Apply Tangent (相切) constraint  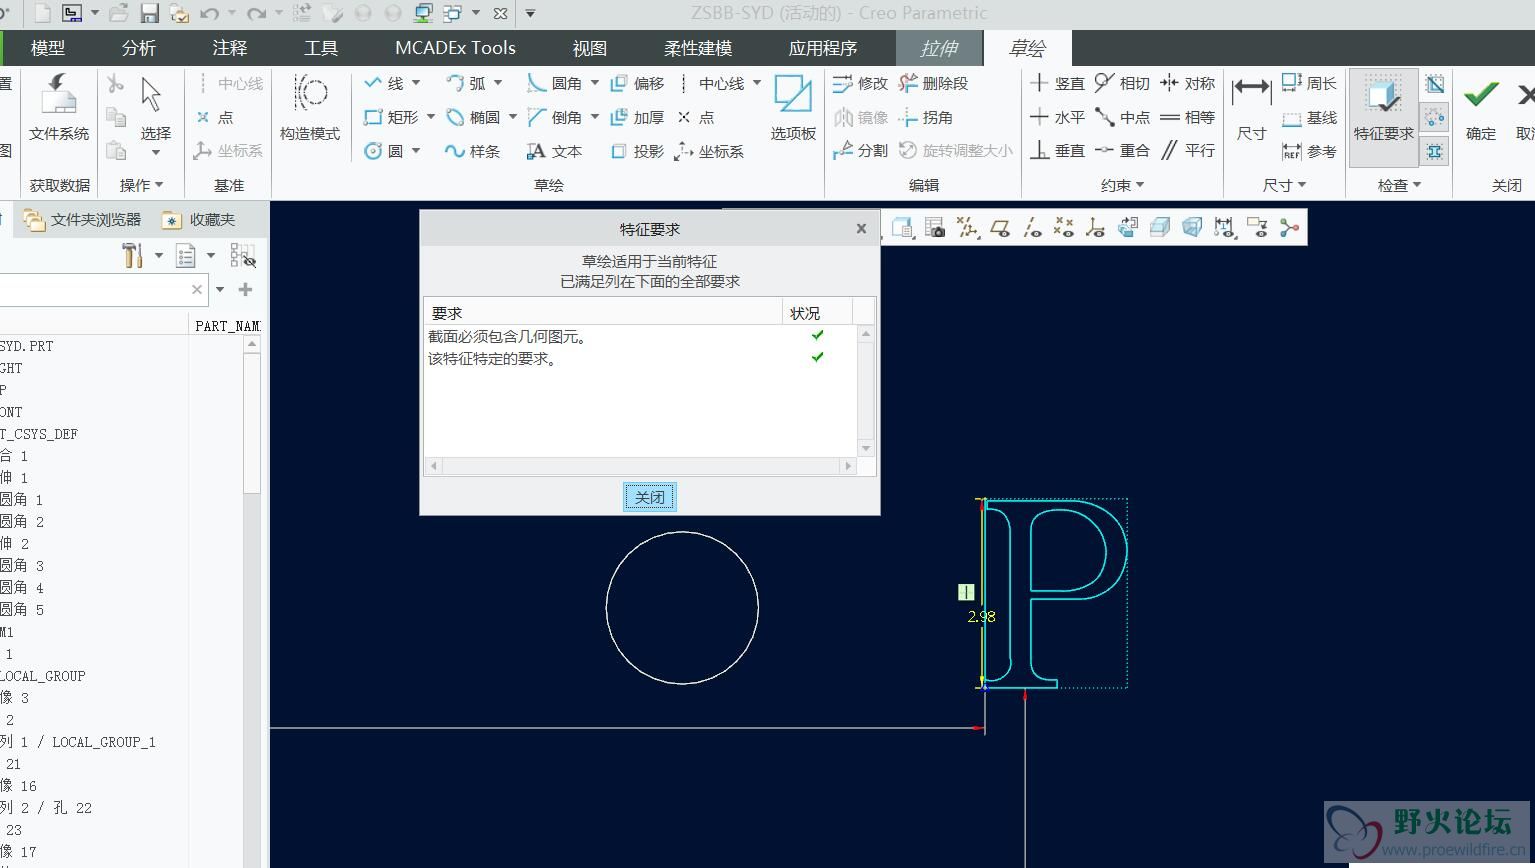[1122, 83]
